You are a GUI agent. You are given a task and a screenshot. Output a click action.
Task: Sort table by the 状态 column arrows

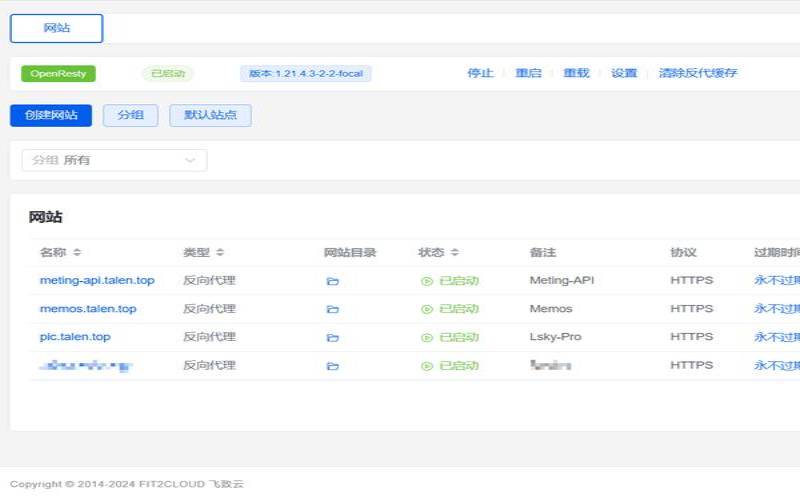455,253
